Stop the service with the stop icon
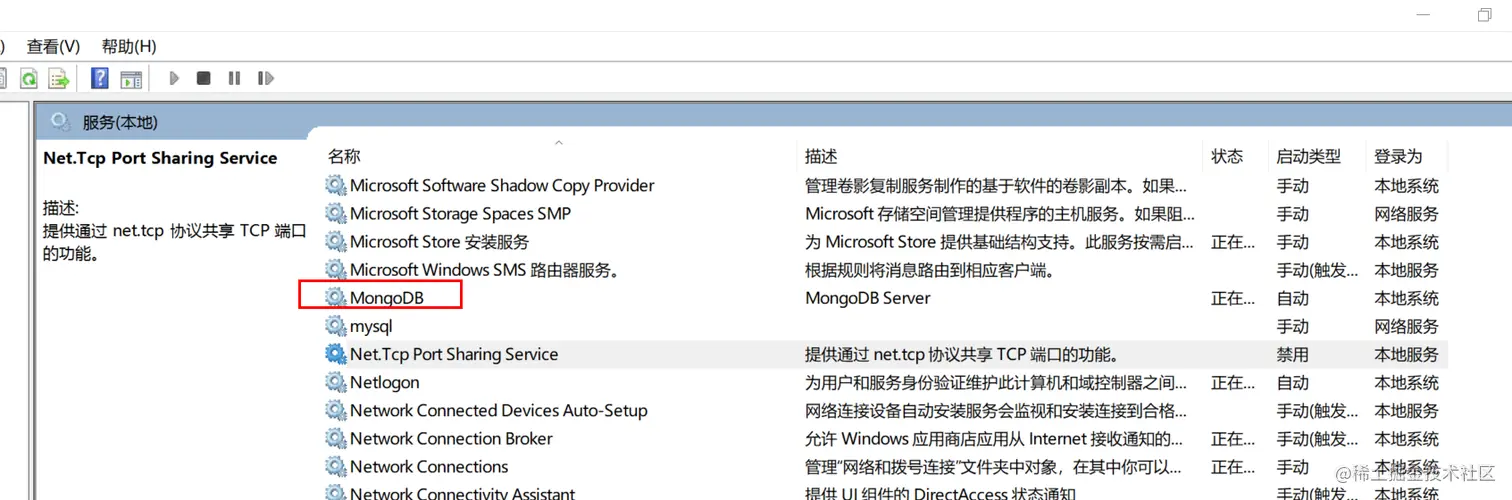1512x500 pixels. 204,78
